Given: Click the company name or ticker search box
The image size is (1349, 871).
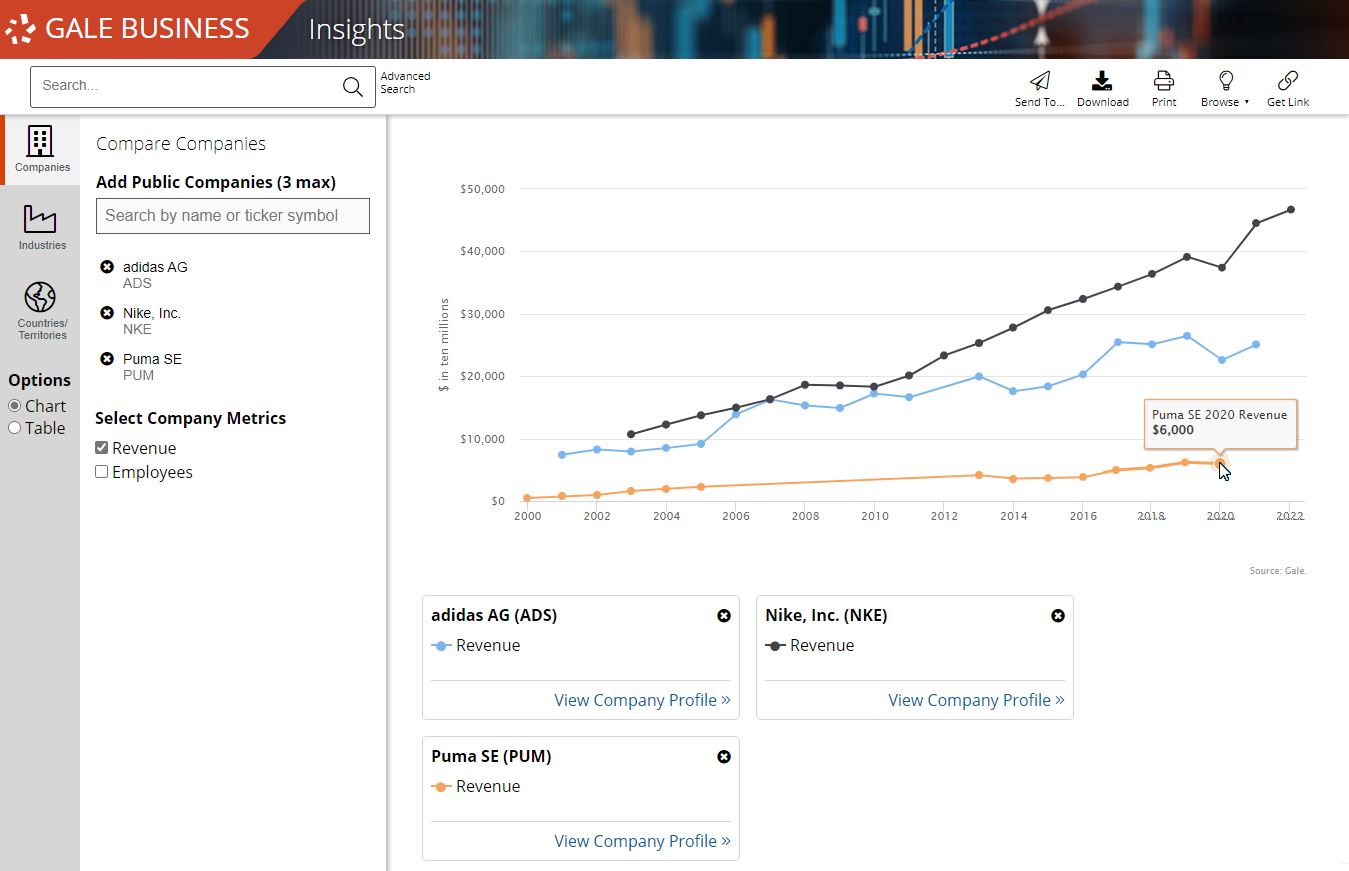Looking at the screenshot, I should coord(233,216).
